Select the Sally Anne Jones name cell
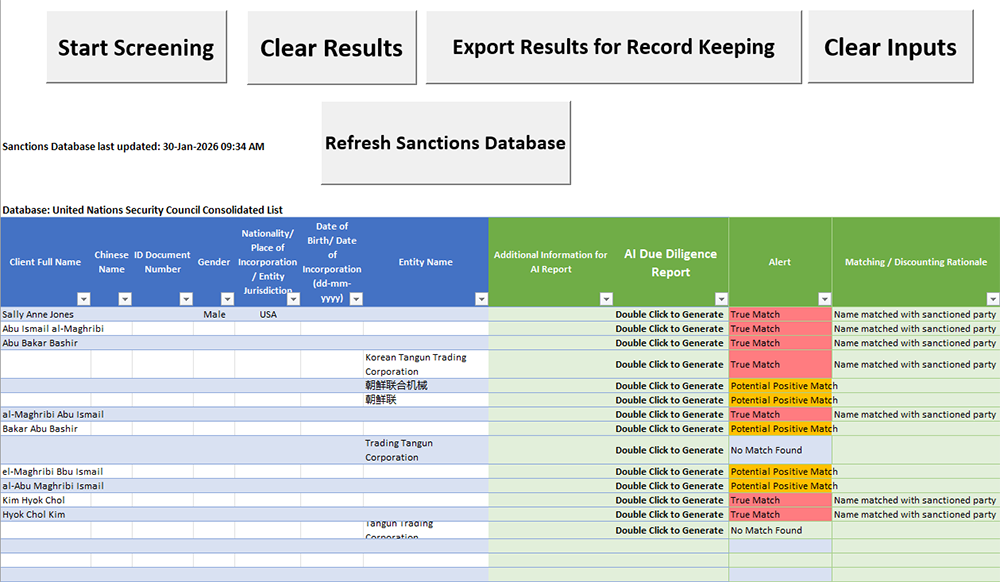The image size is (1000, 582). click(45, 314)
